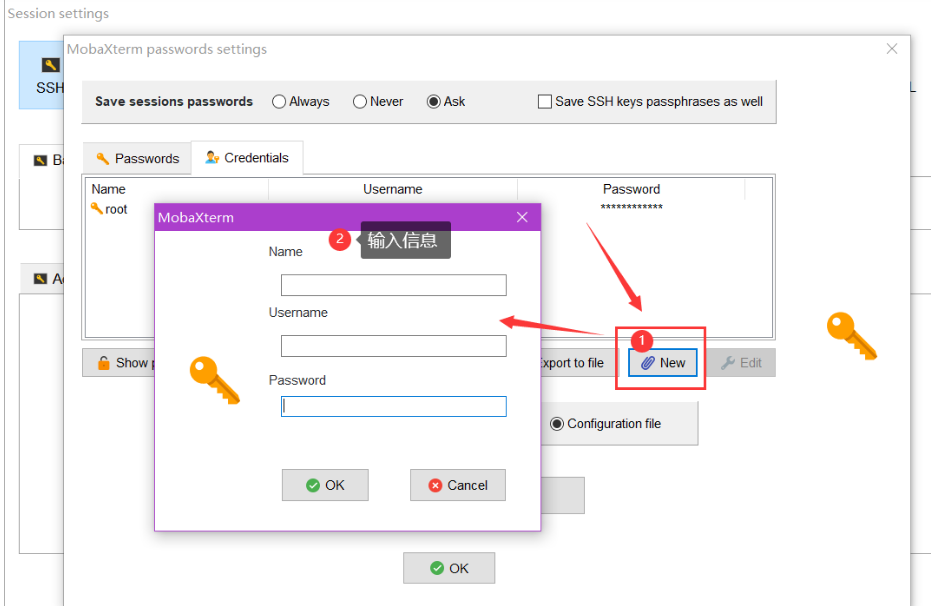The height and width of the screenshot is (606, 931).
Task: Click the Password column header
Action: click(x=631, y=189)
